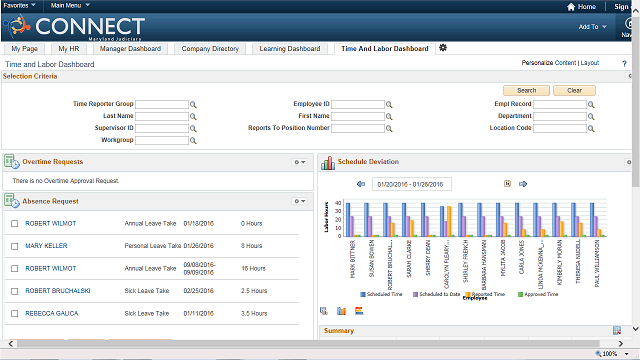The width and height of the screenshot is (640, 360).
Task: Open lookup for Time Reporter Group field
Action: [193, 105]
